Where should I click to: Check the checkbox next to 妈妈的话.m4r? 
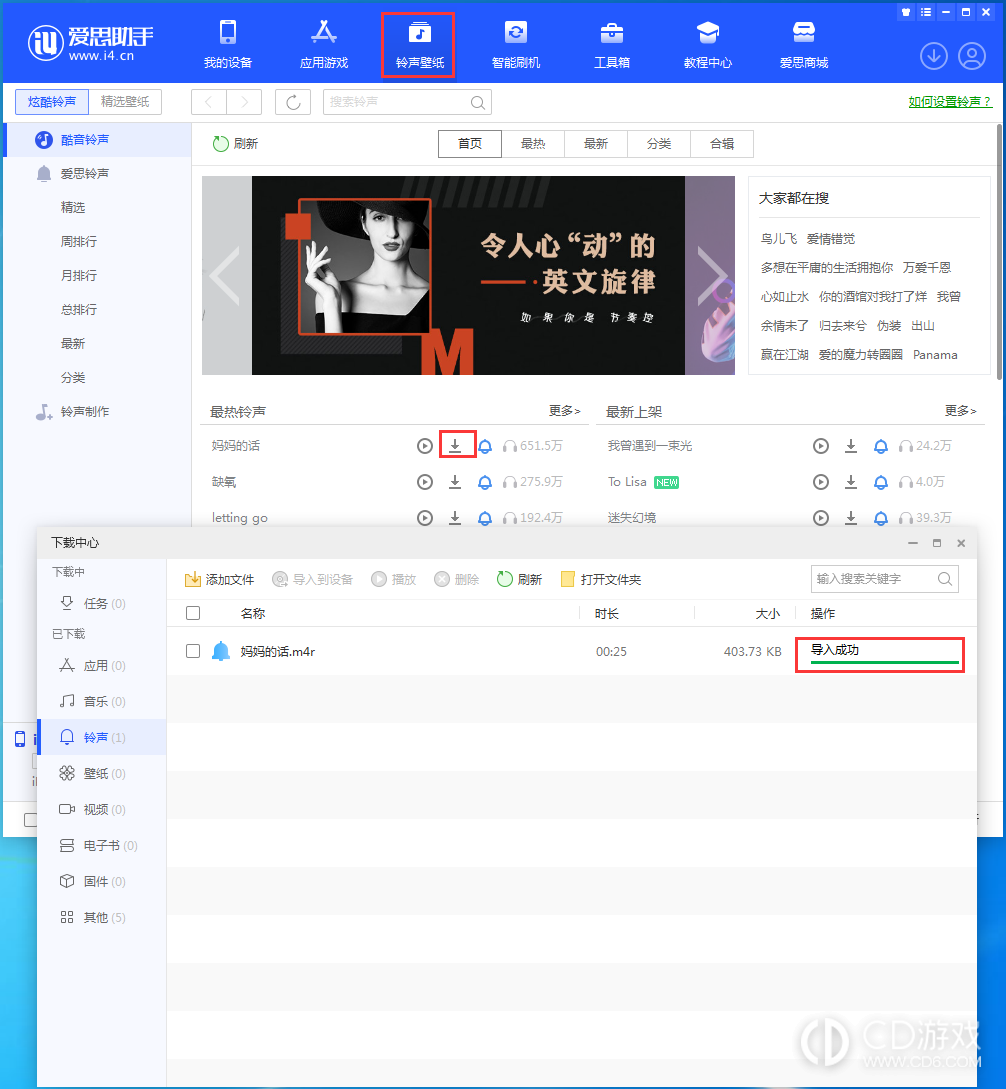click(x=193, y=649)
